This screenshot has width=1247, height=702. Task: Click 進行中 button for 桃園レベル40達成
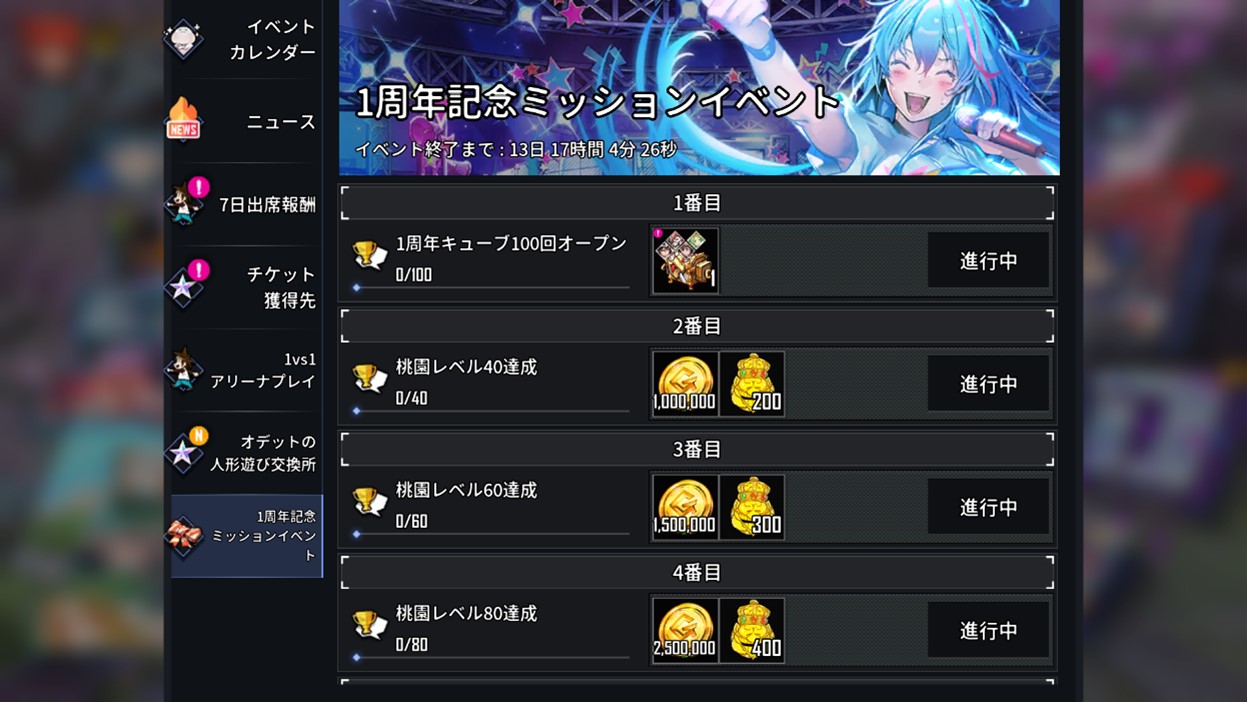pyautogui.click(x=988, y=384)
